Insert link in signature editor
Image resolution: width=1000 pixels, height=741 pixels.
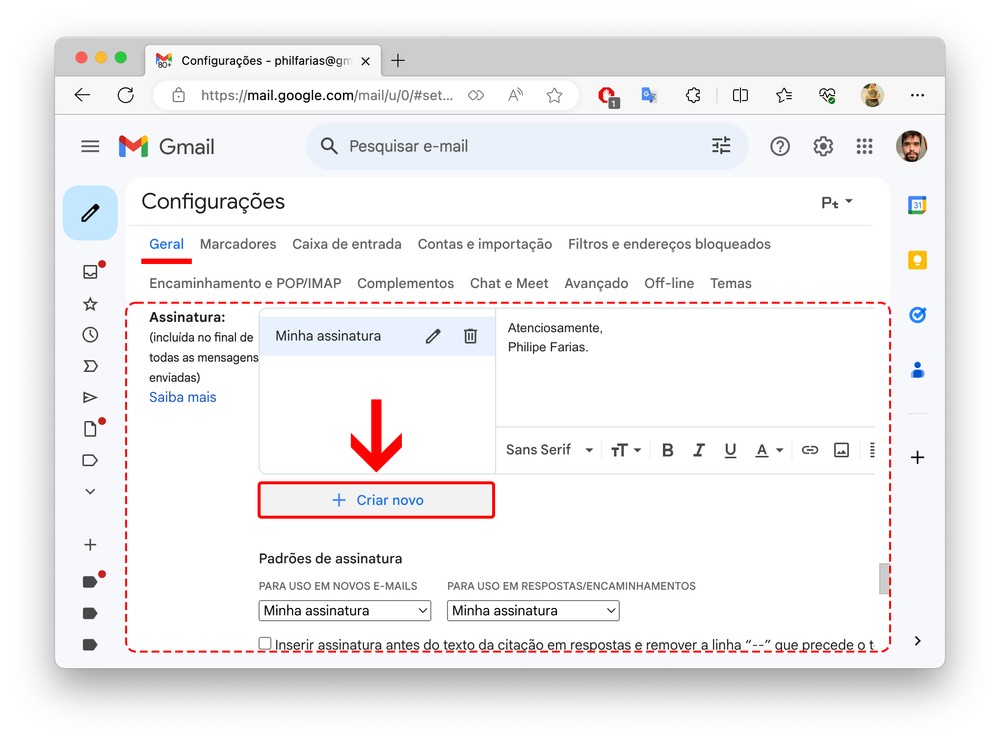(x=809, y=450)
